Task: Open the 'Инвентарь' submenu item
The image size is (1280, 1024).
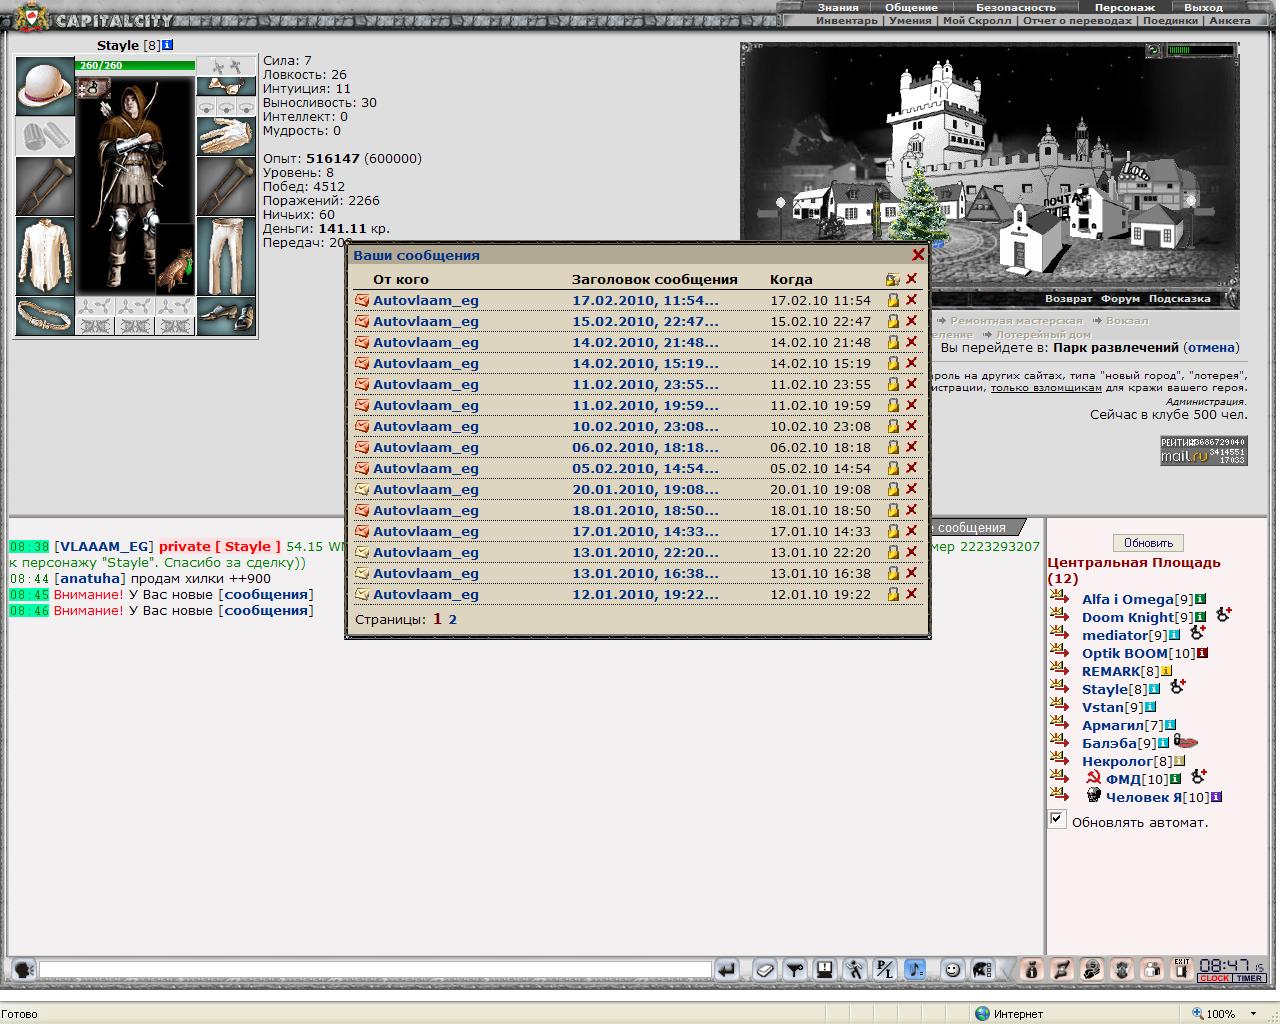Action: click(846, 20)
